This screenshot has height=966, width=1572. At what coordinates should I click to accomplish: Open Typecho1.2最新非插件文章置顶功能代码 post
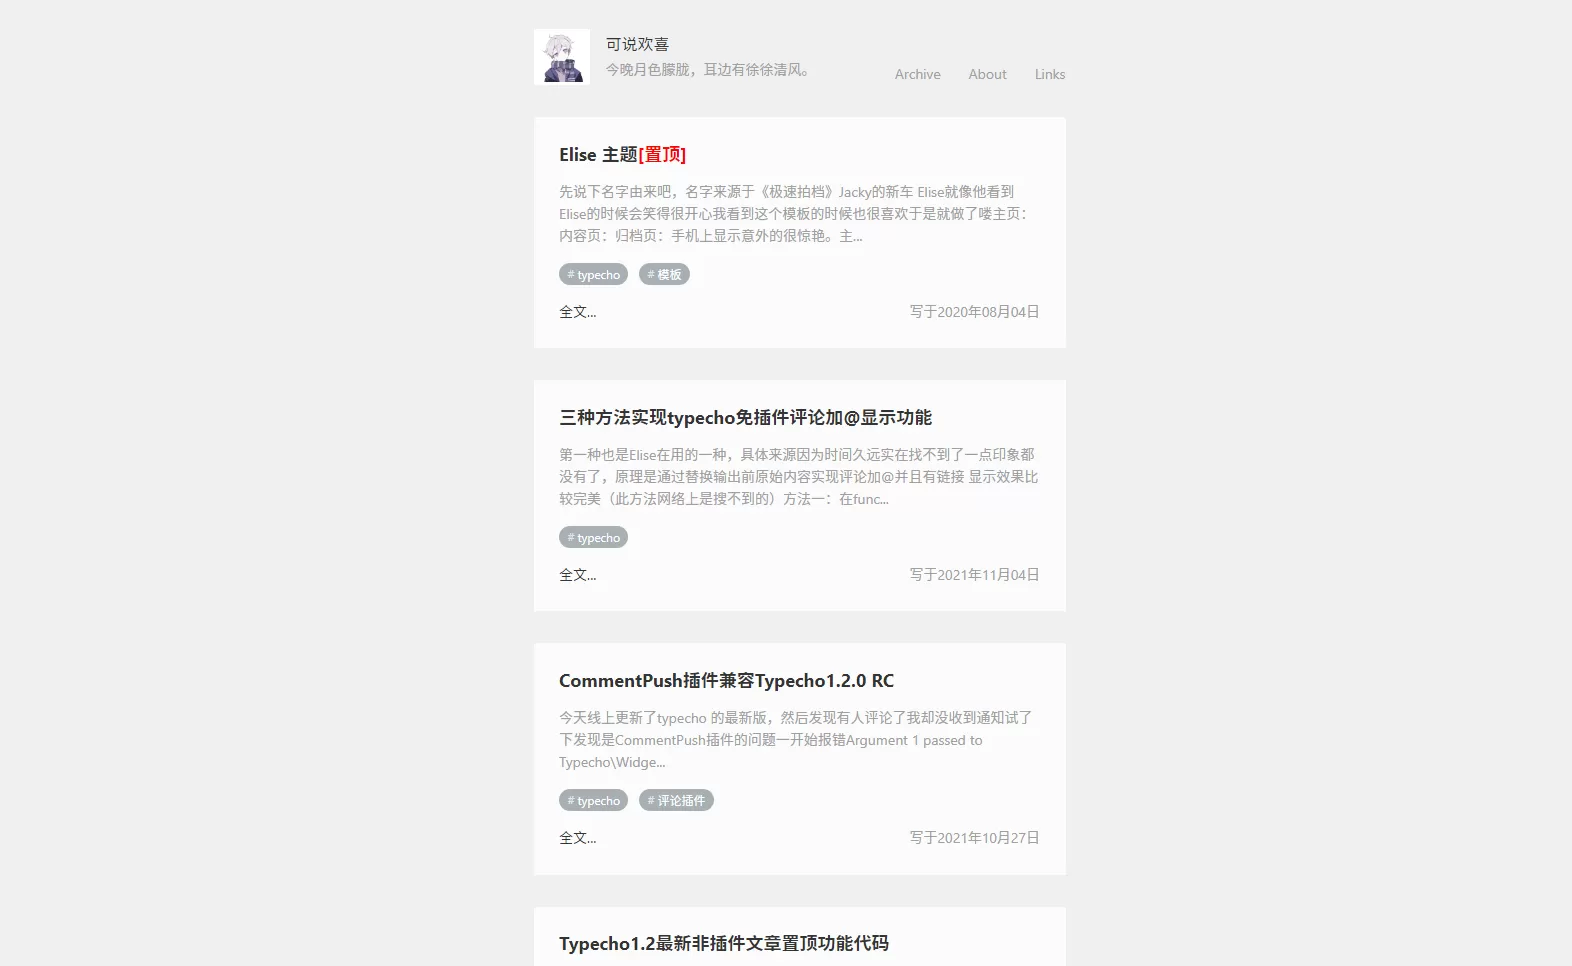tap(723, 944)
